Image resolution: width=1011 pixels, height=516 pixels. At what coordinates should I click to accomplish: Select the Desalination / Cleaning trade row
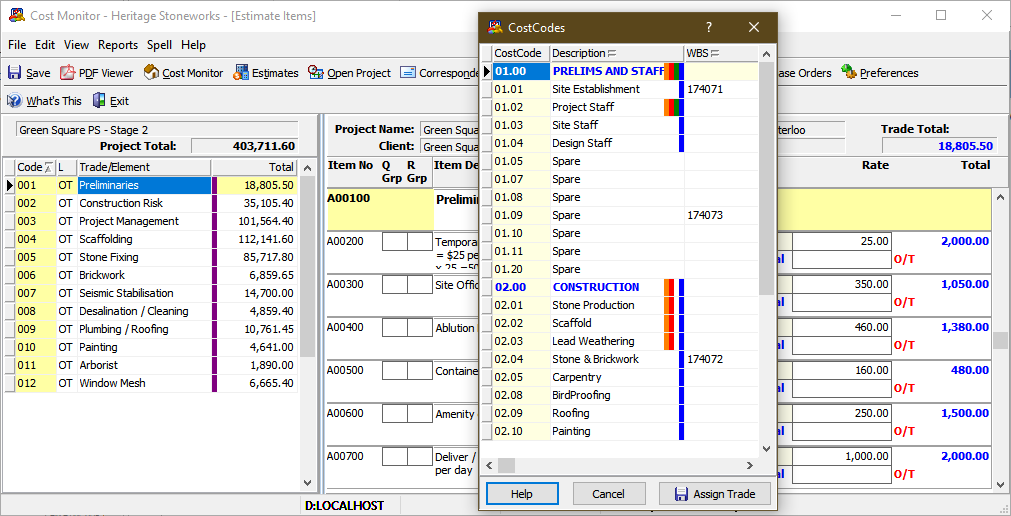(151, 311)
